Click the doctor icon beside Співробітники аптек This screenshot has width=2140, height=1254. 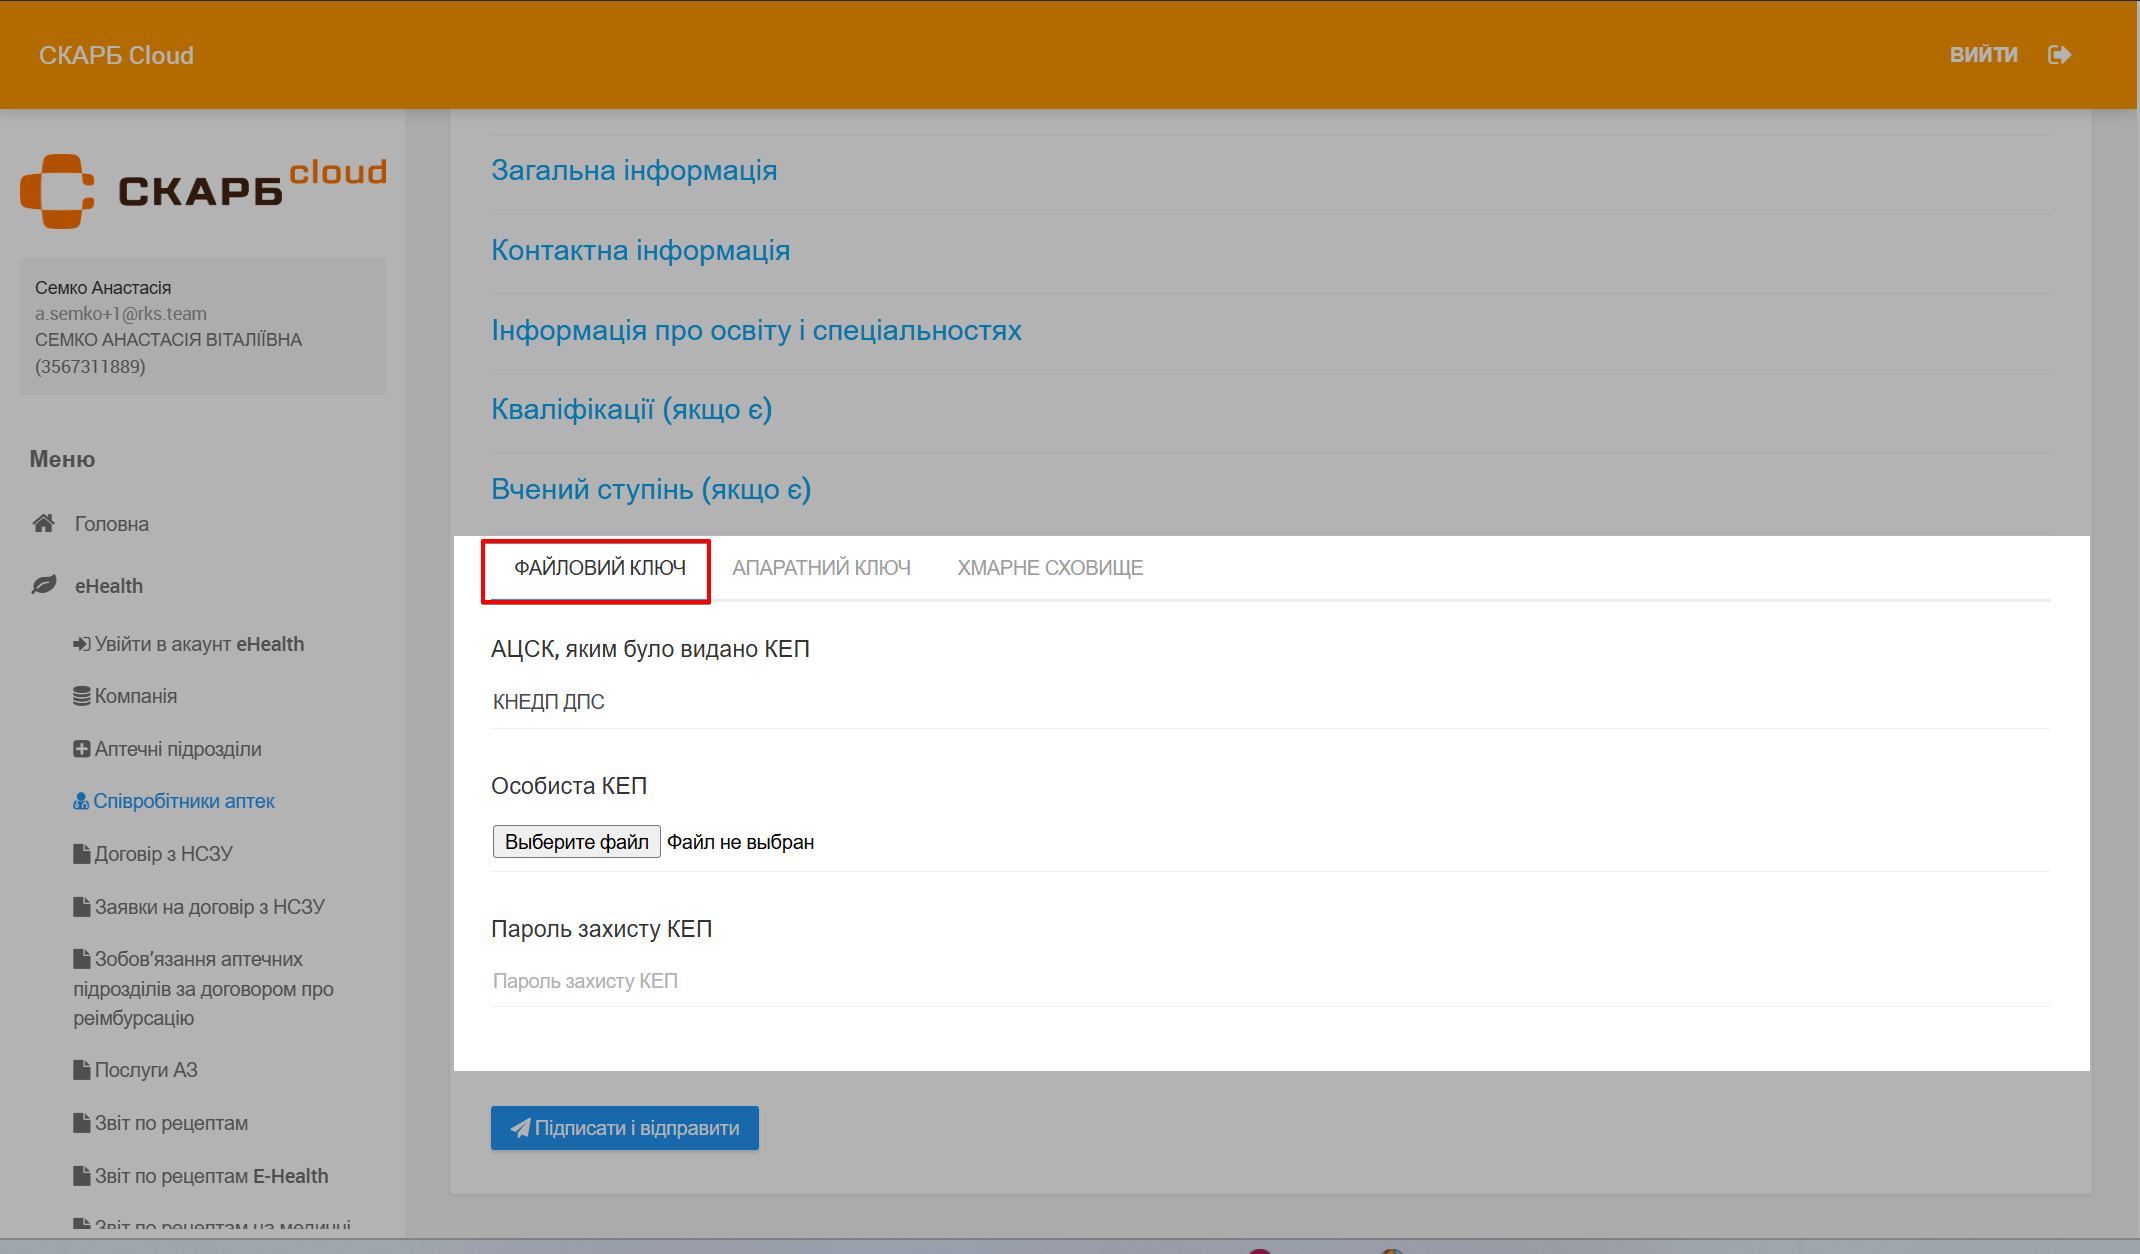pyautogui.click(x=81, y=801)
